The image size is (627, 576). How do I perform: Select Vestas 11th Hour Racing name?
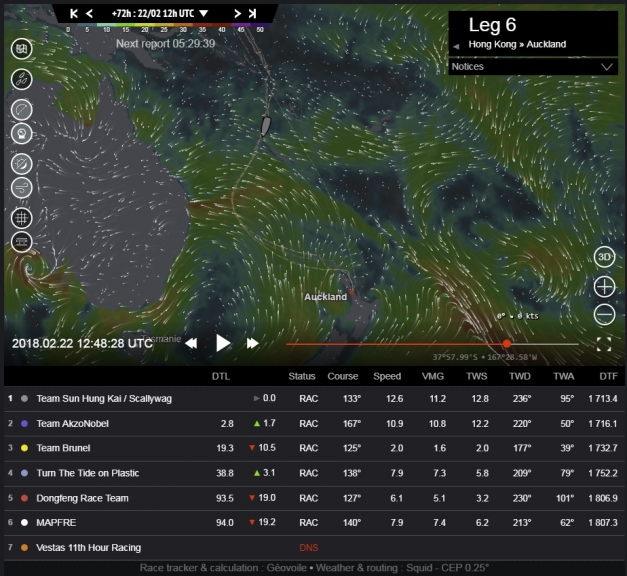pyautogui.click(x=88, y=548)
